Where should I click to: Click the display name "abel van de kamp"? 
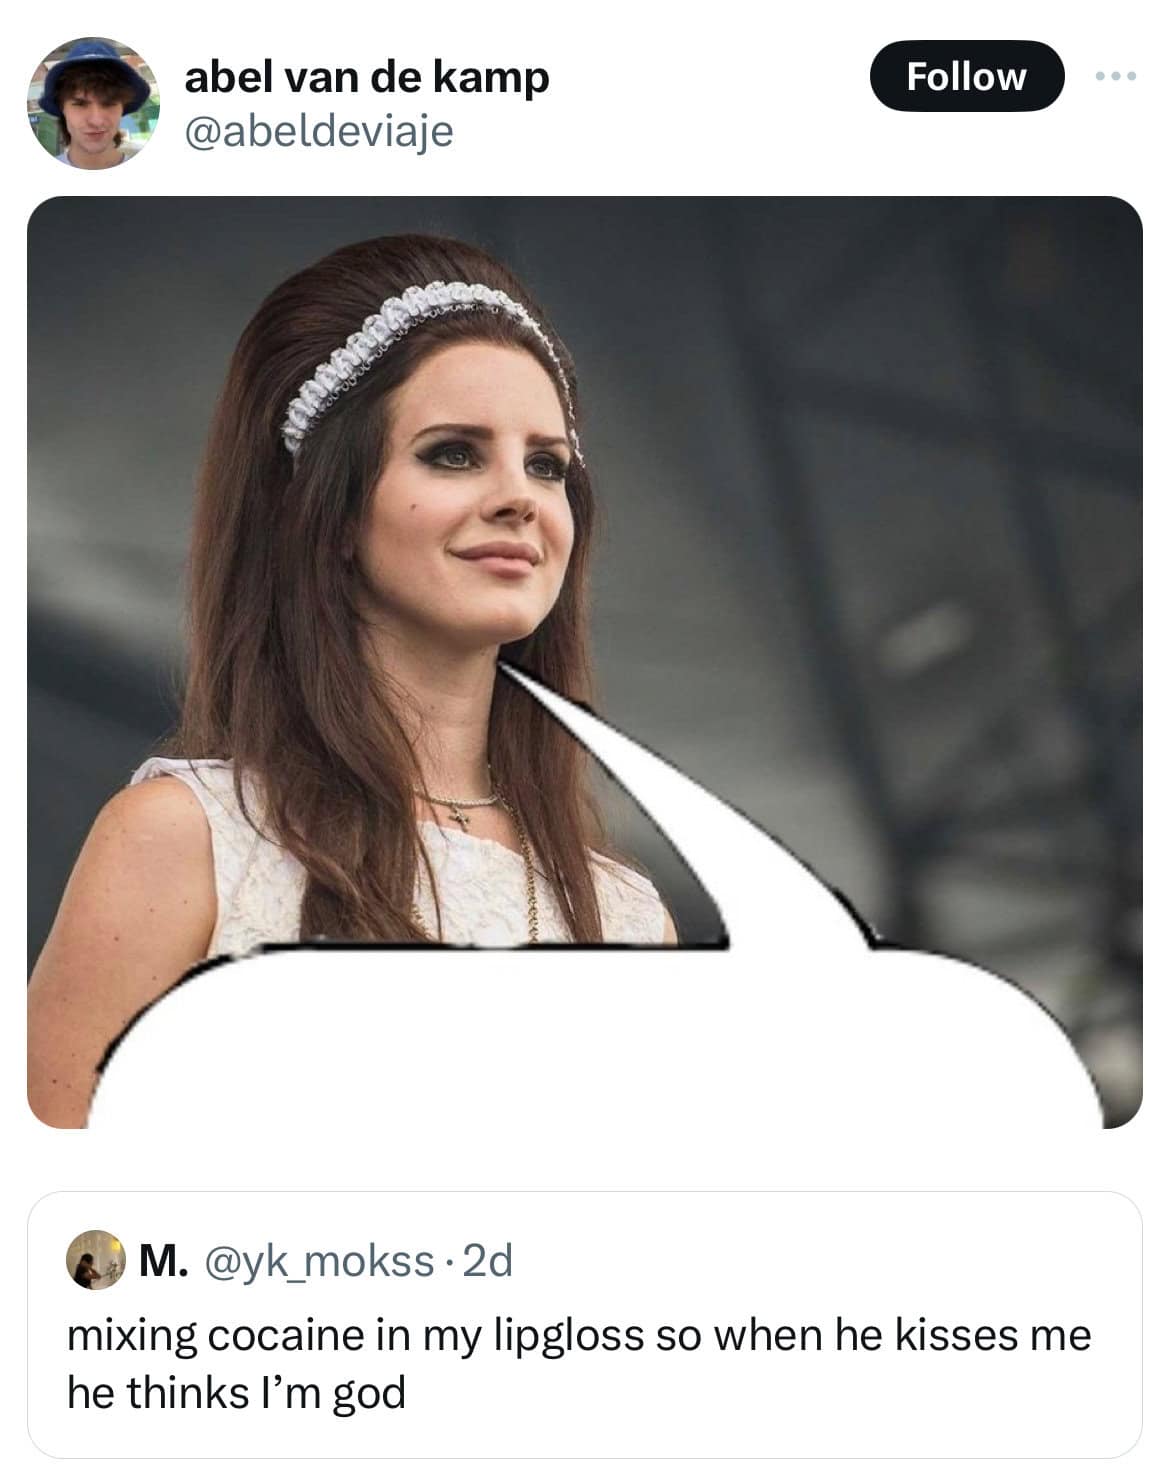[366, 77]
